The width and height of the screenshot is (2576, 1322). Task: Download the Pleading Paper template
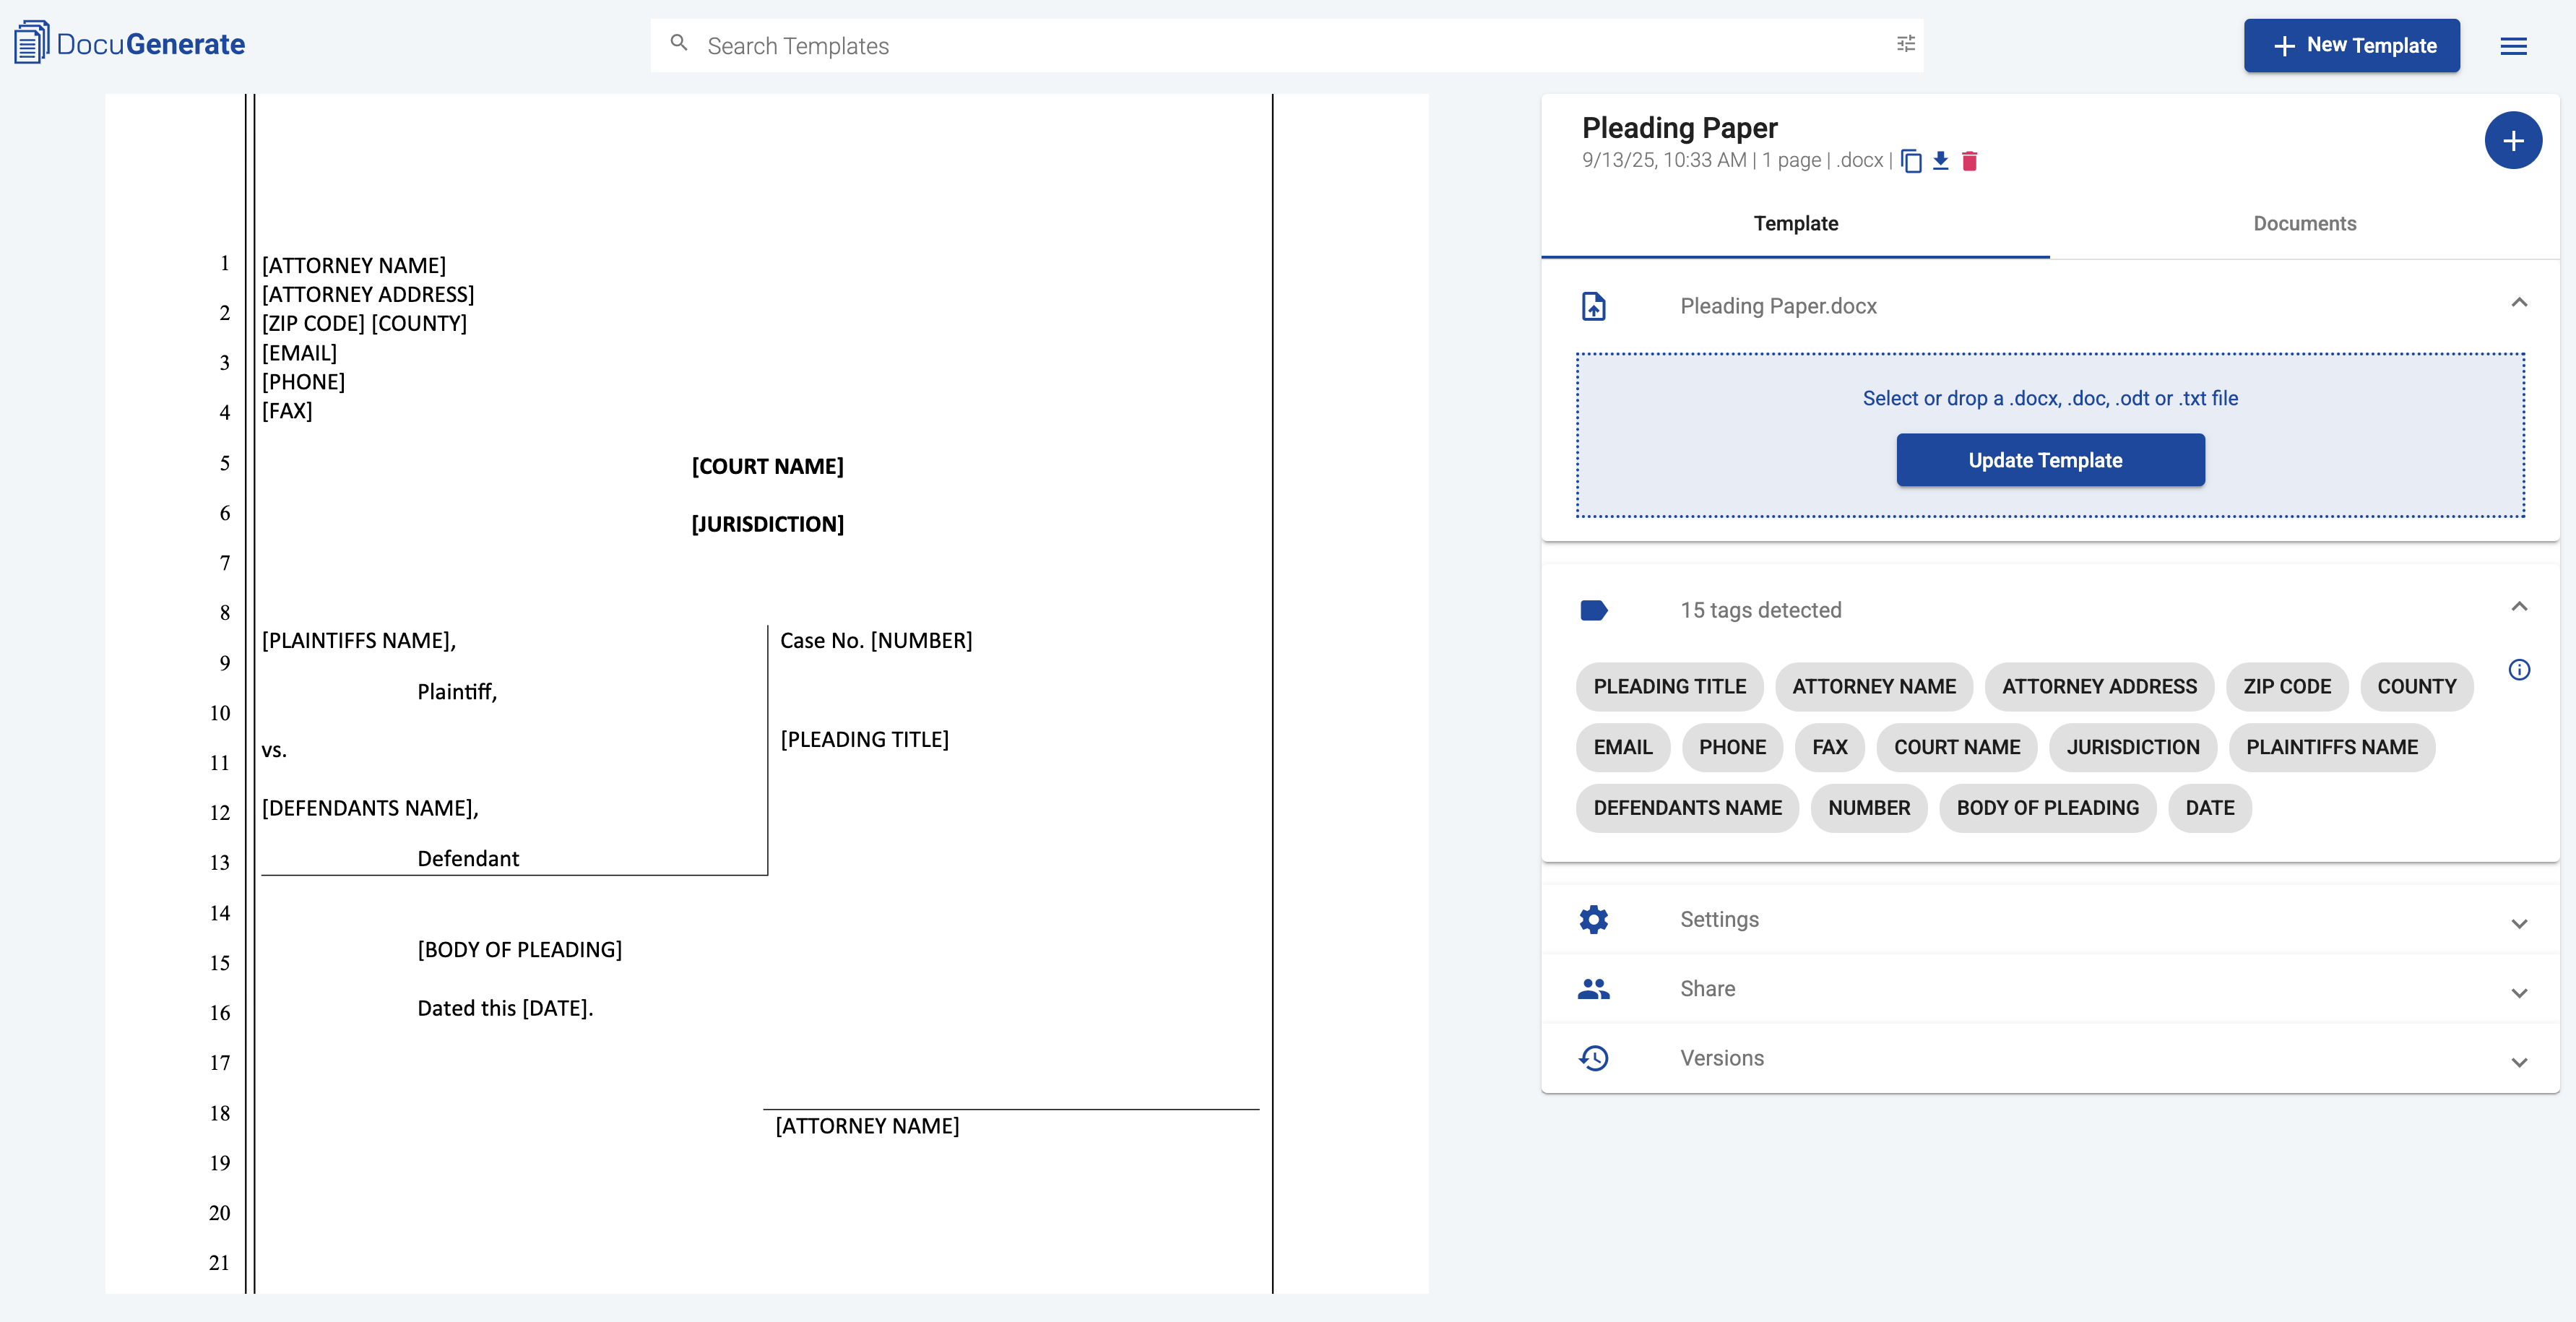1941,161
